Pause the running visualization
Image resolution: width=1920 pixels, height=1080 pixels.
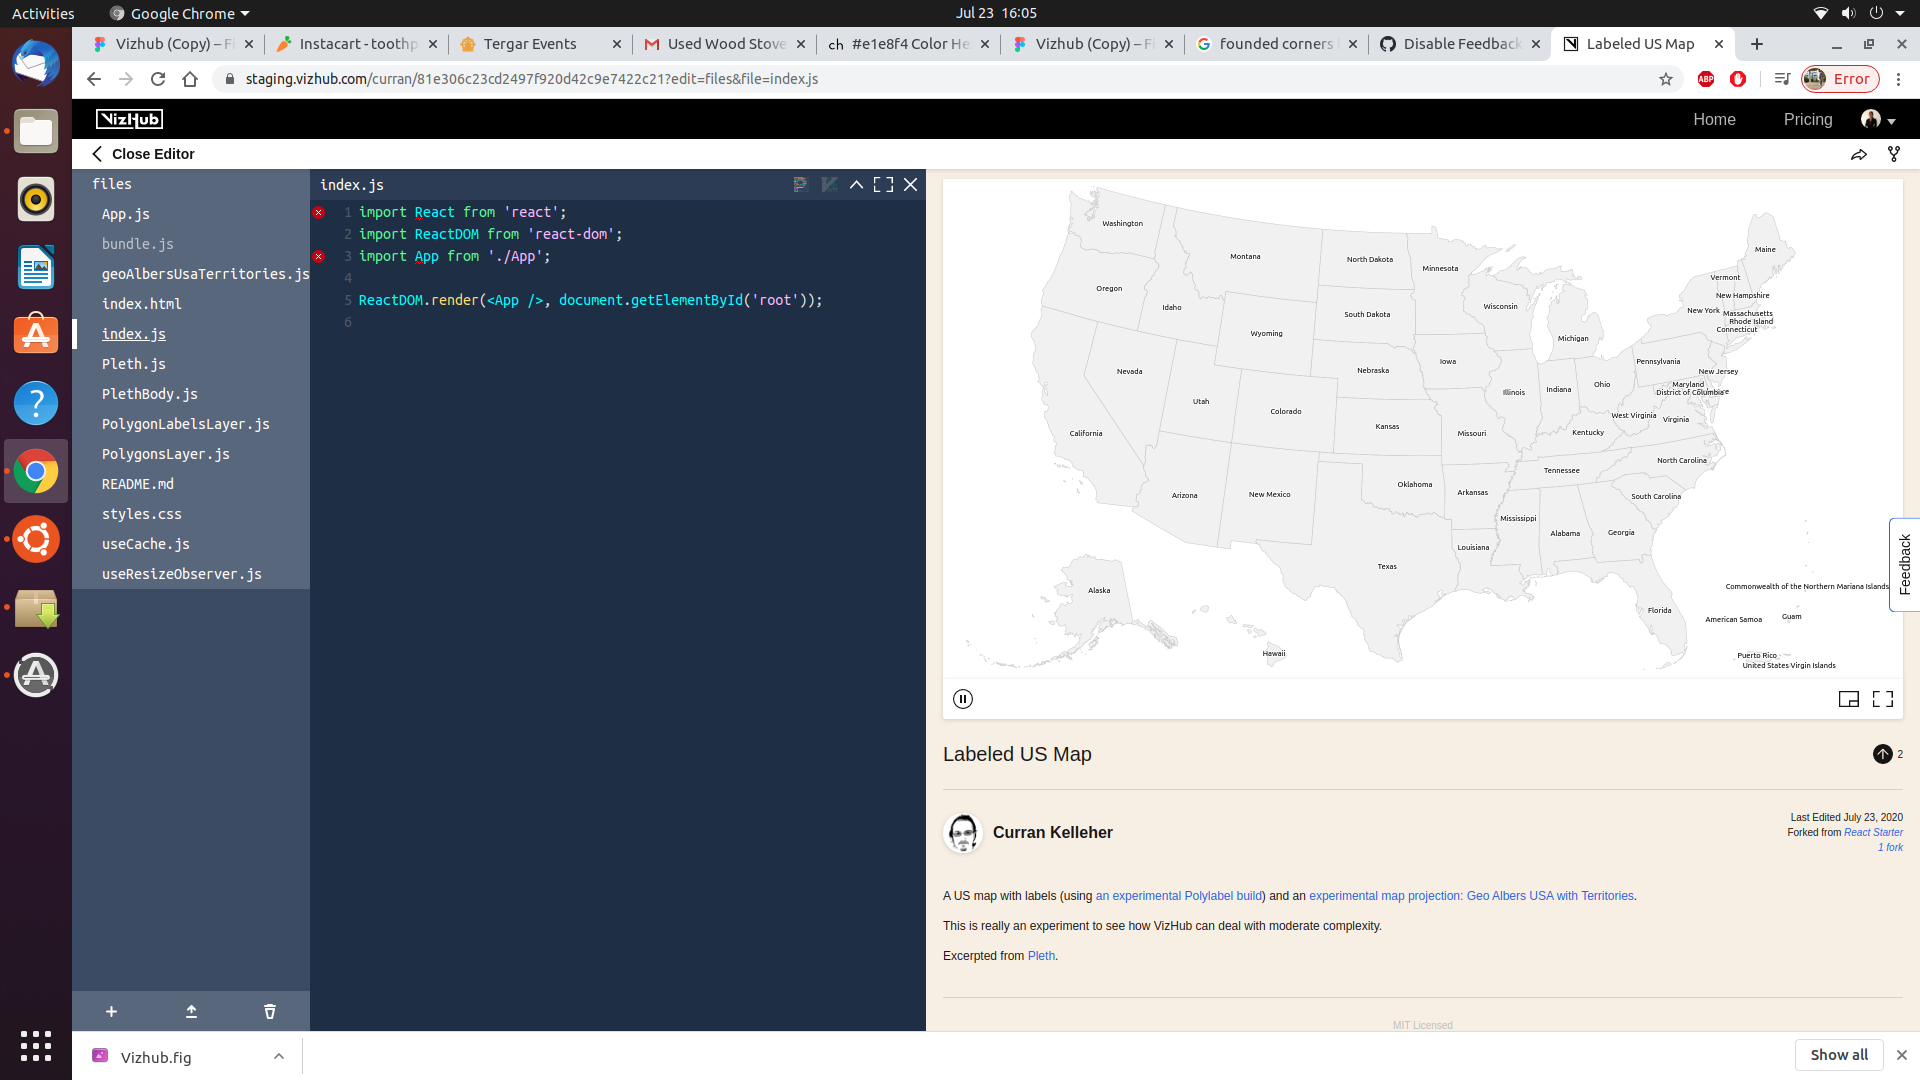963,699
